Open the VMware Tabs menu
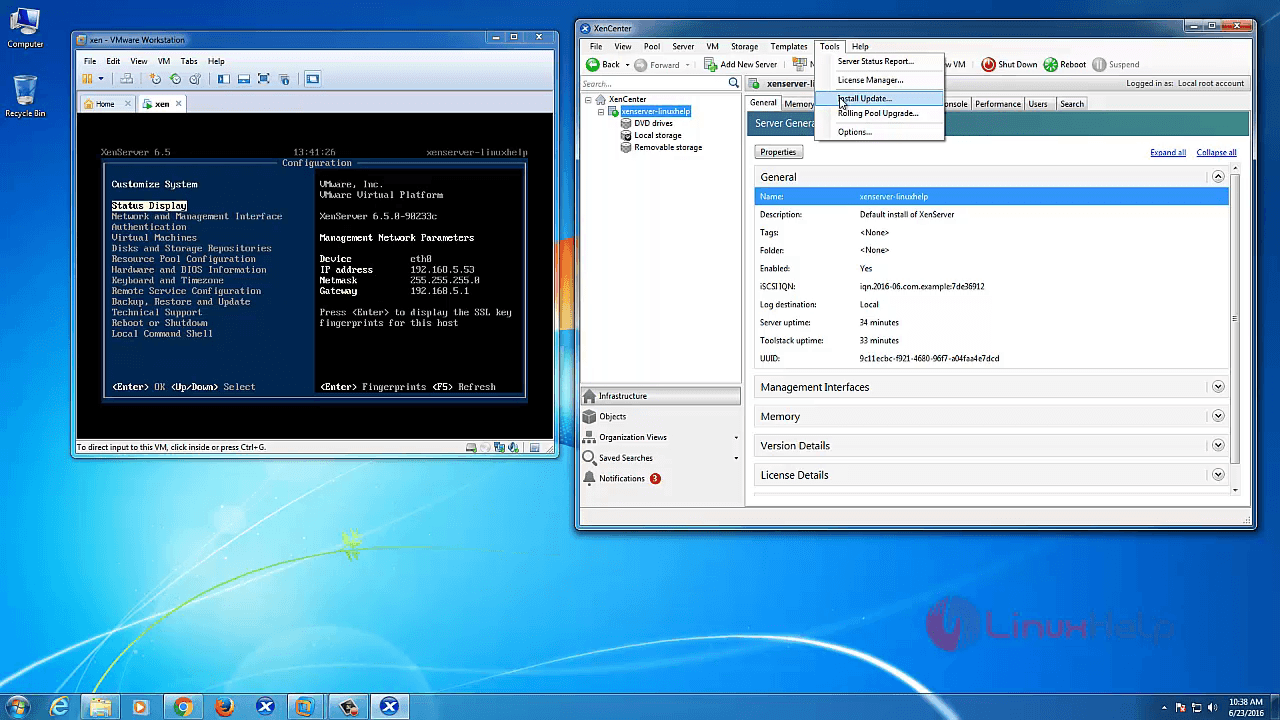1280x720 pixels. point(189,61)
